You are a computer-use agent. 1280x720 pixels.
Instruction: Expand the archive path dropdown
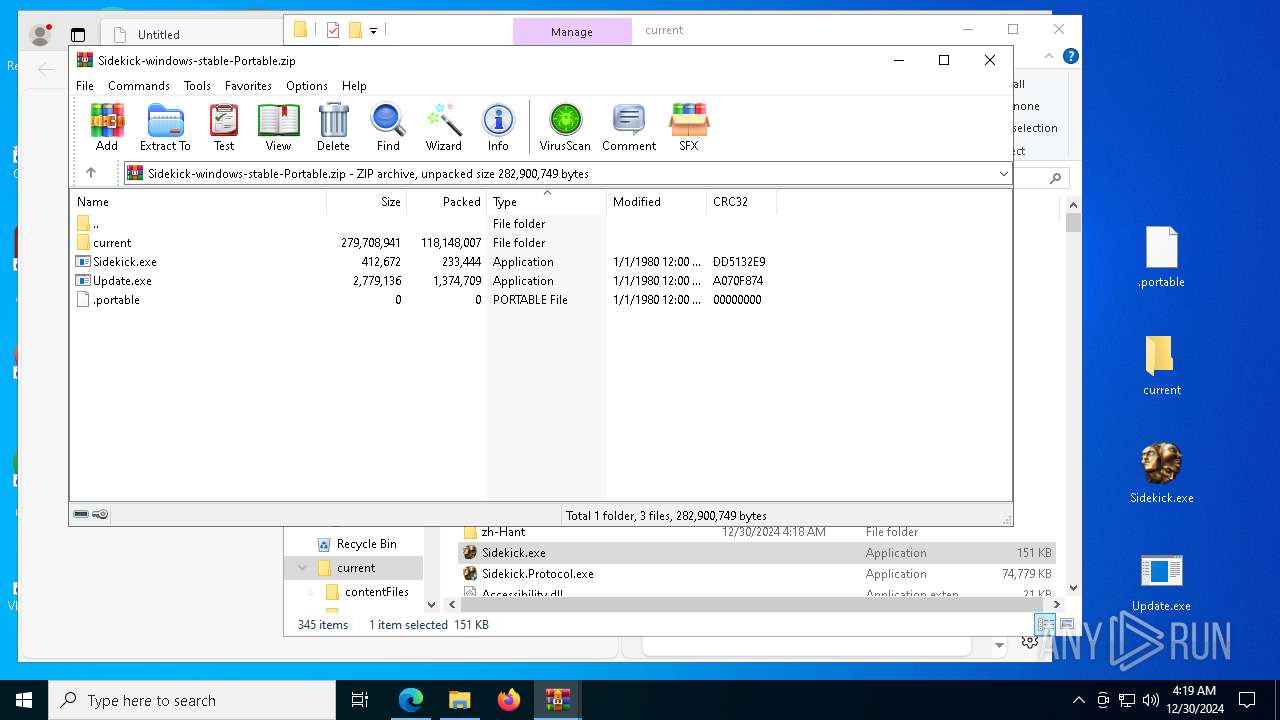pyautogui.click(x=1003, y=174)
